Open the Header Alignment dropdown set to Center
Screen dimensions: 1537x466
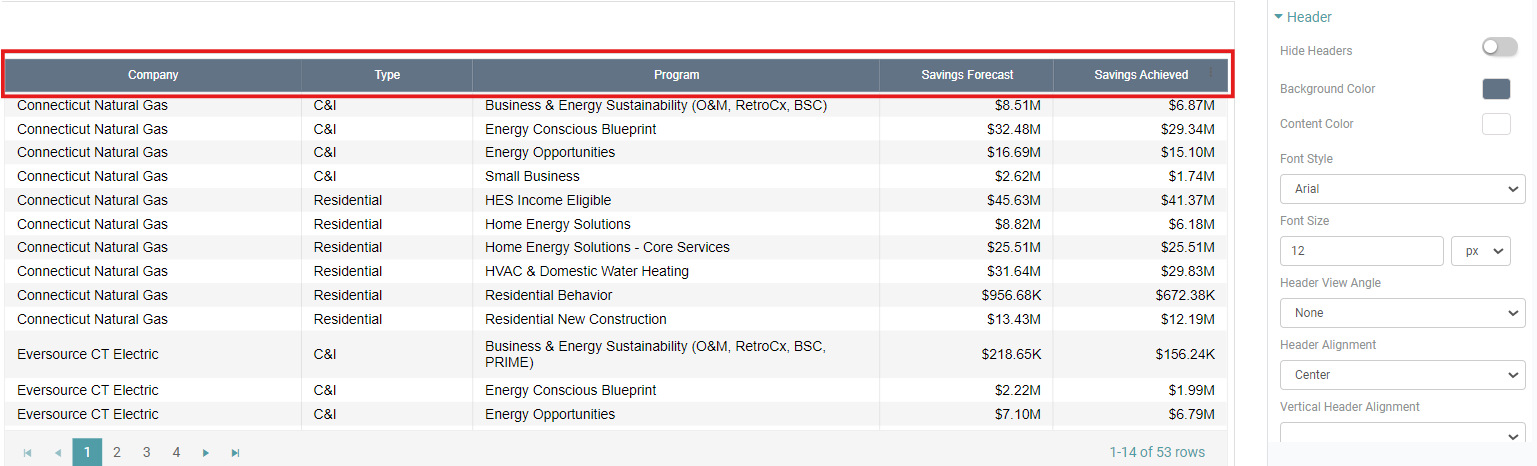1402,375
